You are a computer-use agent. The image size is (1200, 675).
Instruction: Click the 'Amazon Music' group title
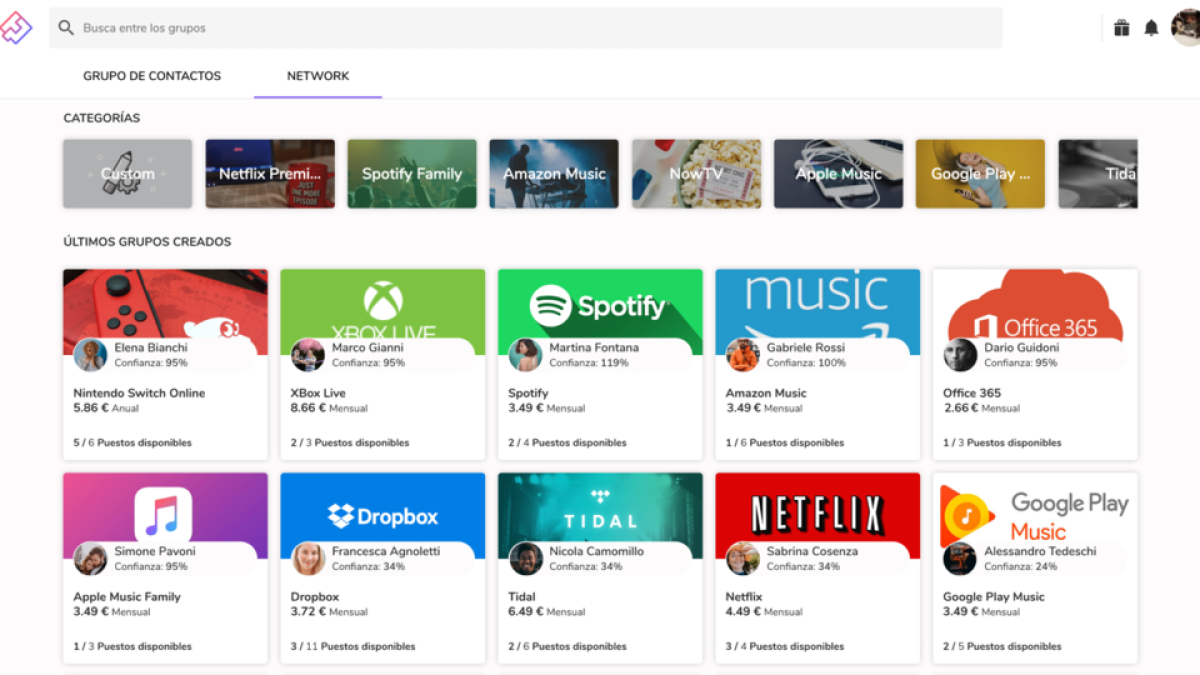[x=766, y=393]
